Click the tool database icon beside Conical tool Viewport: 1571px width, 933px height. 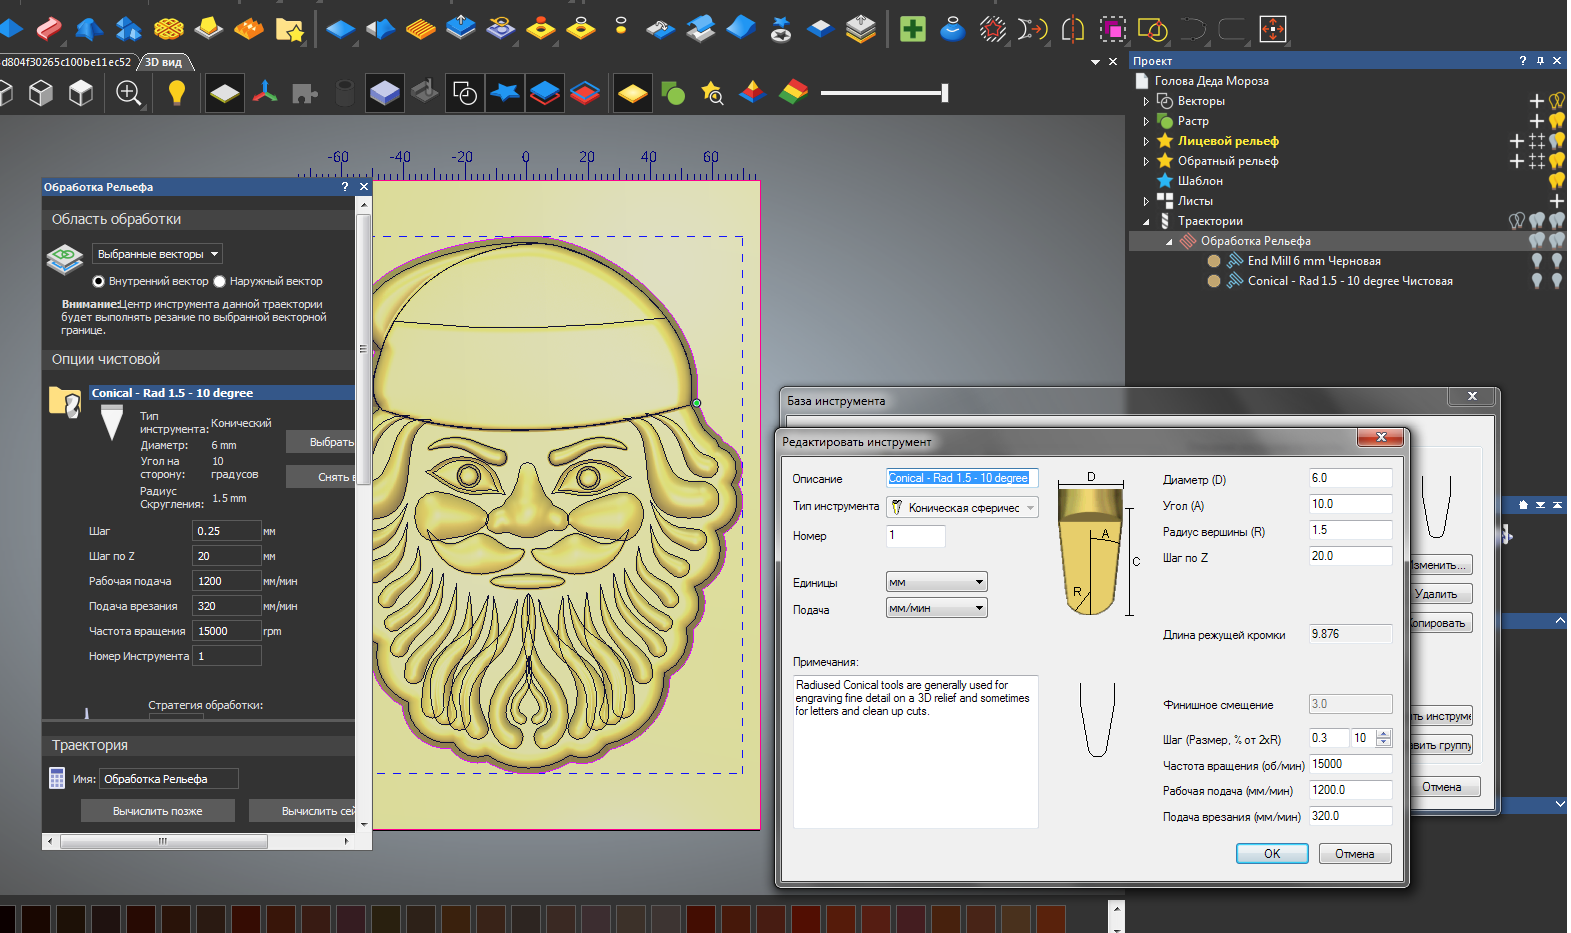point(65,402)
